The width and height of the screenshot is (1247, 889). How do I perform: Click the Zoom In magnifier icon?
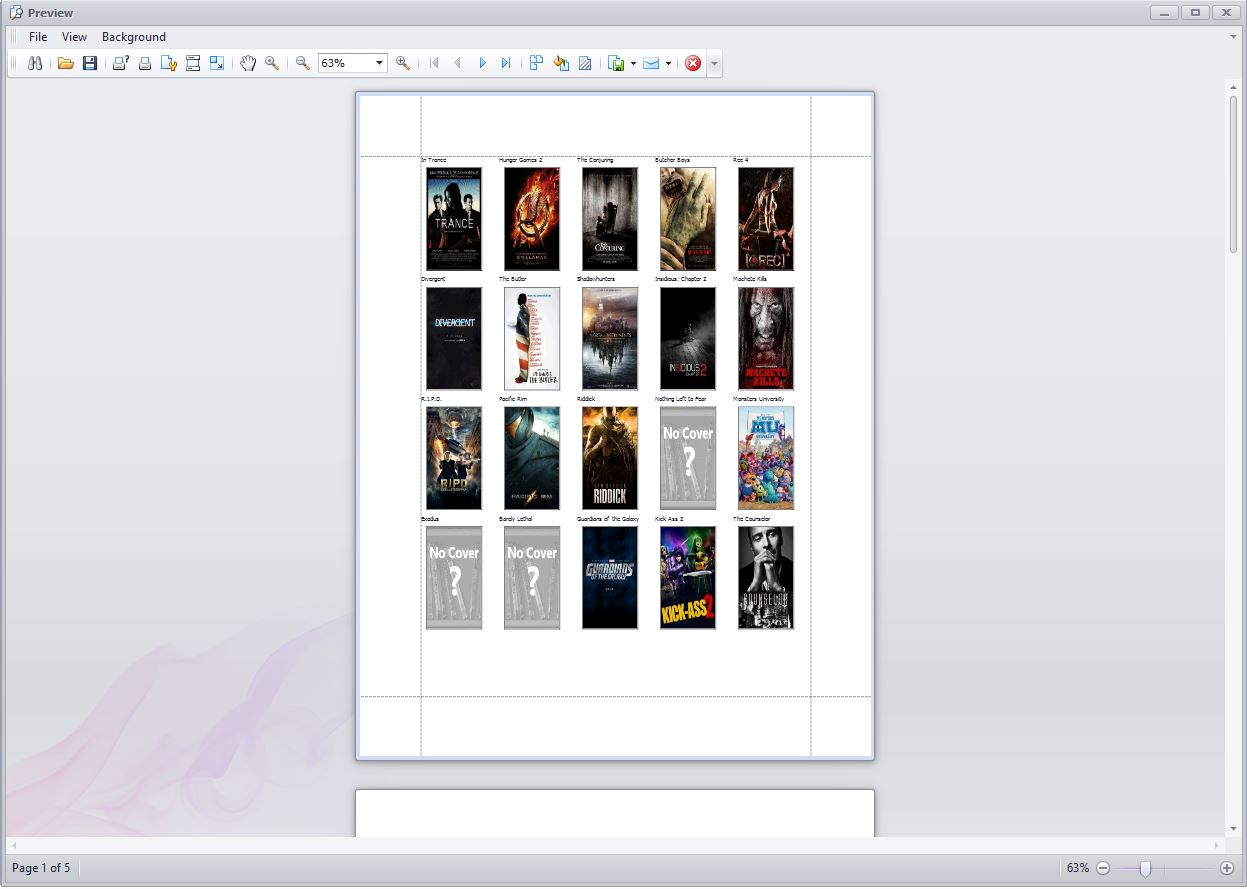point(403,63)
